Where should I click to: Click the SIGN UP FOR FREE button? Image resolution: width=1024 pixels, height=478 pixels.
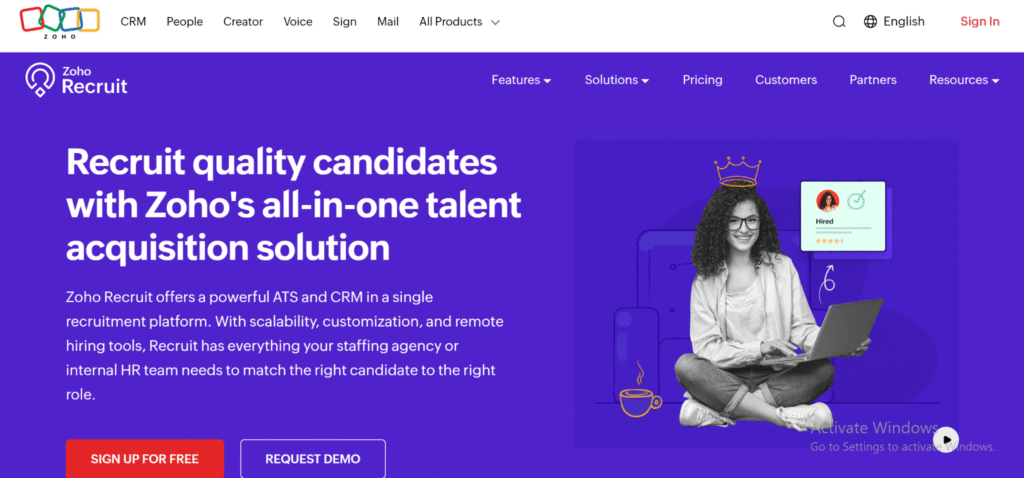[144, 459]
